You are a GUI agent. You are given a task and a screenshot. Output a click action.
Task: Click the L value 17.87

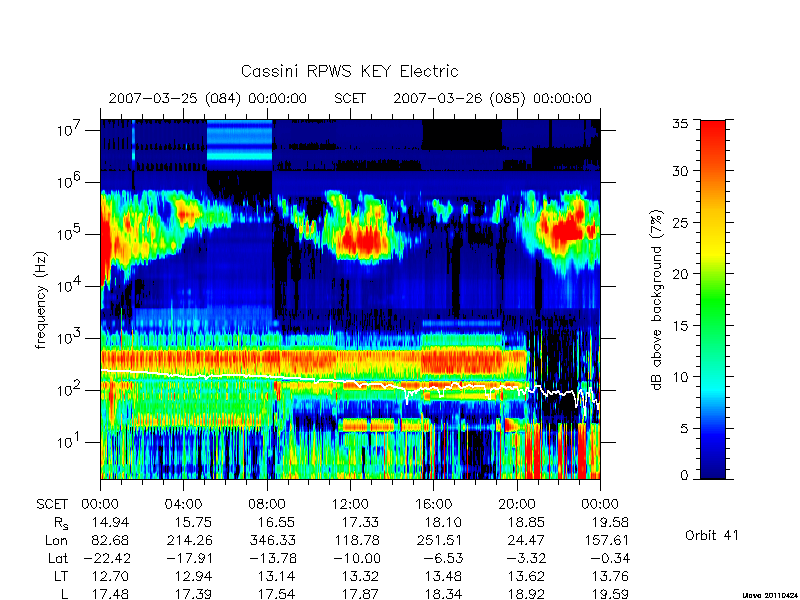(360, 594)
